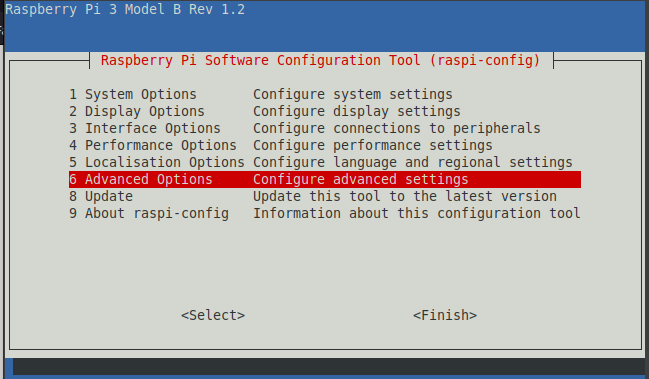
Task: Click 'Configure advanced settings' highlighted description
Action: (361, 179)
